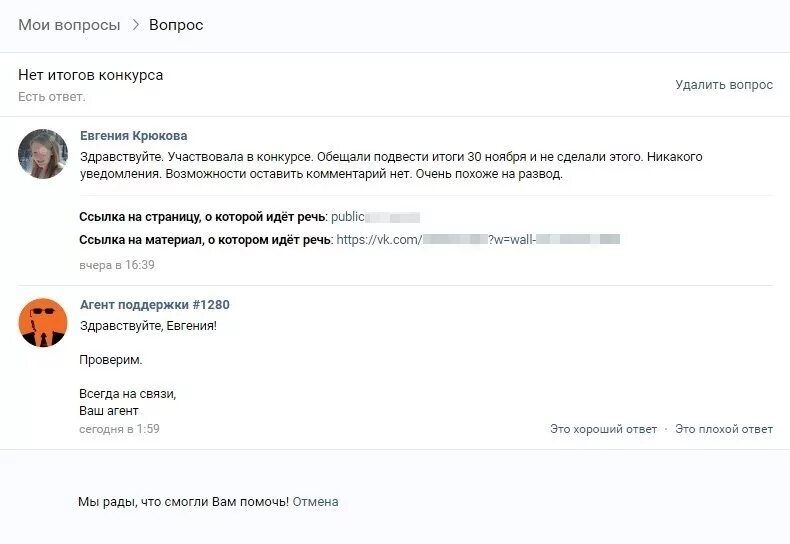Open the blurred public page link
This screenshot has height=544, width=790.
coord(375,216)
